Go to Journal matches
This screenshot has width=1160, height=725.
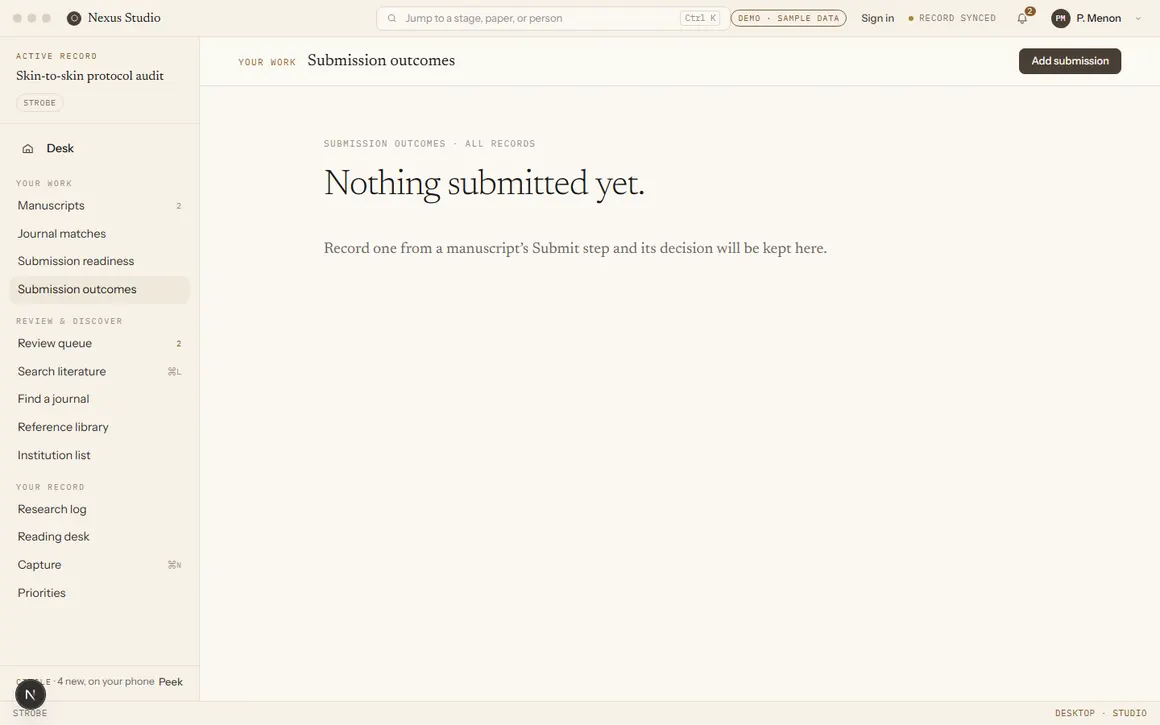click(x=99, y=234)
